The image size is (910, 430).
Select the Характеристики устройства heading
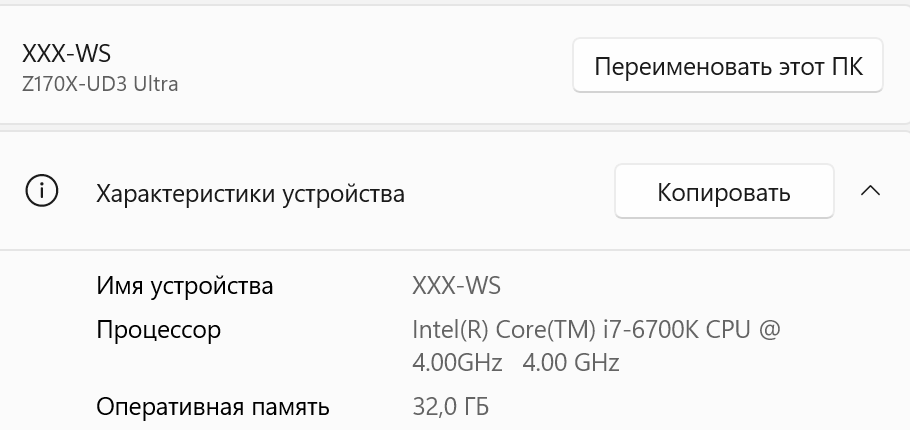tap(250, 193)
